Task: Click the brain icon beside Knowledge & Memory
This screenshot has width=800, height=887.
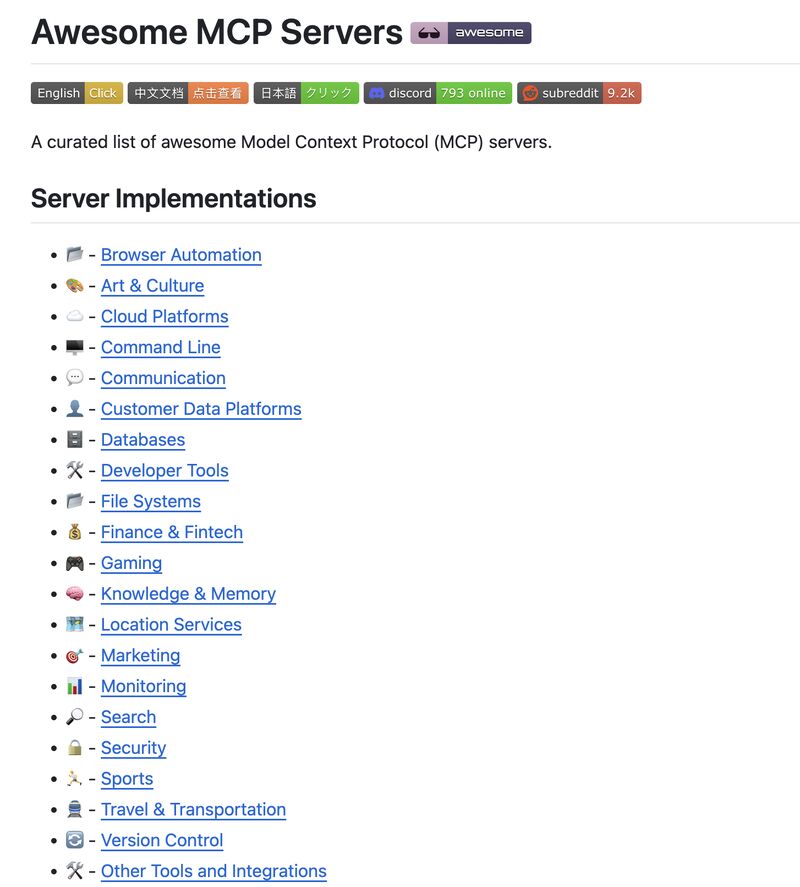Action: click(75, 594)
